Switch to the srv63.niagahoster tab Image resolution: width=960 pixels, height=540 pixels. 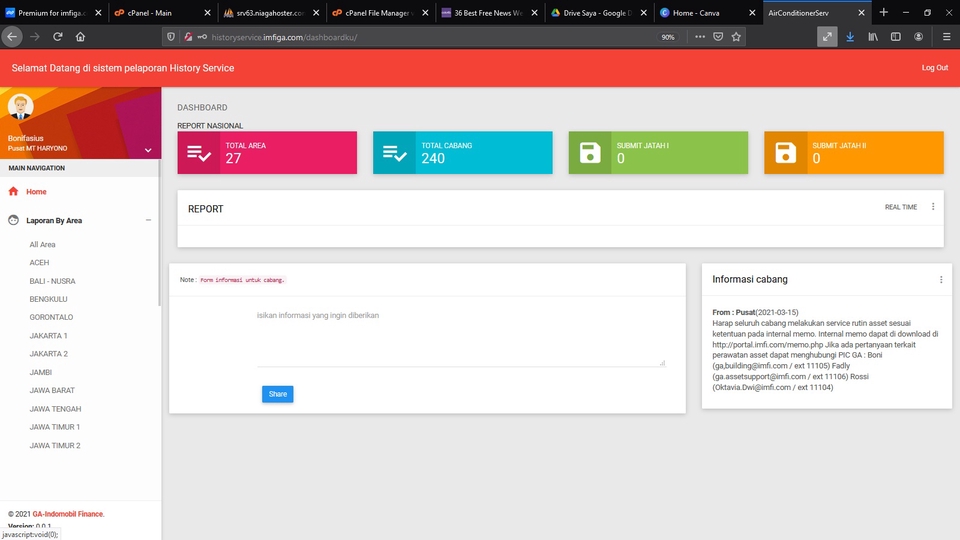270,13
